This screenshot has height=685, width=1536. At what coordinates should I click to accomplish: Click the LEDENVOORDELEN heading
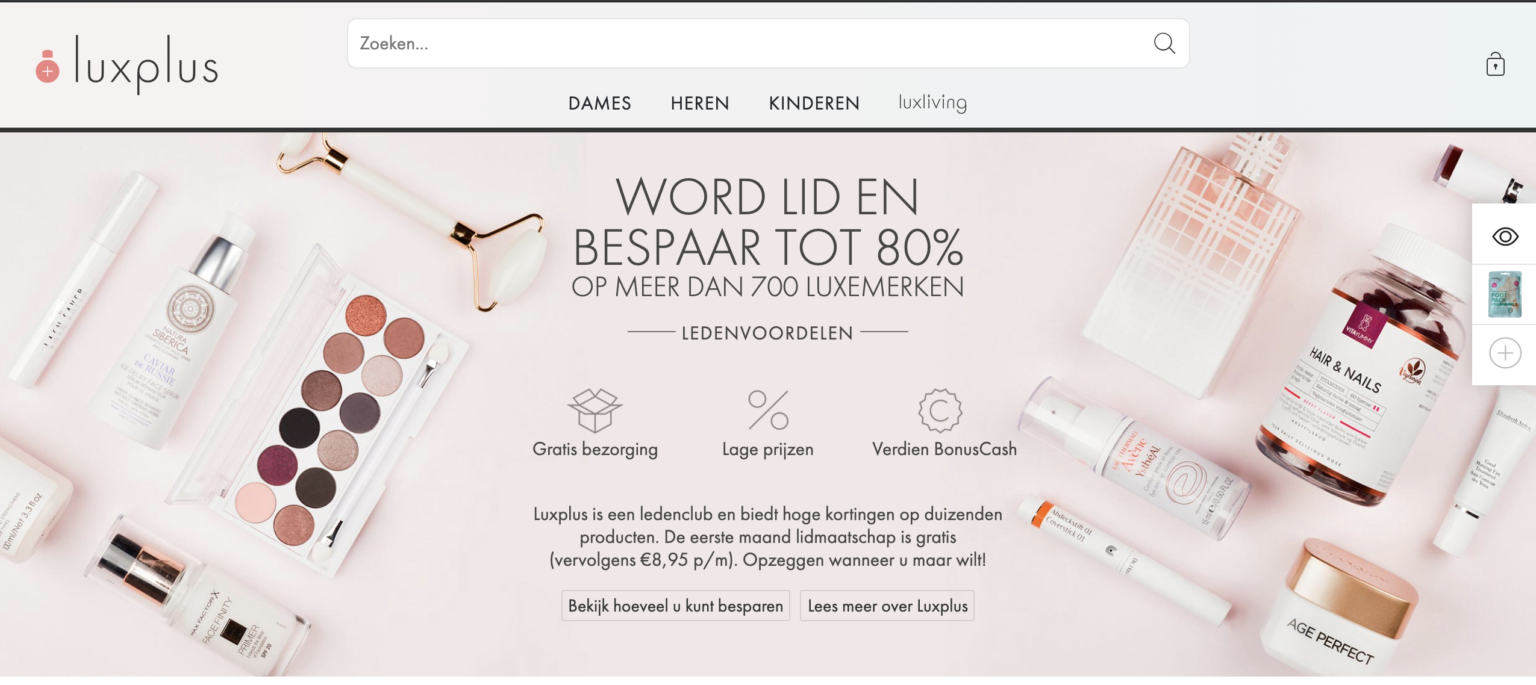[768, 332]
